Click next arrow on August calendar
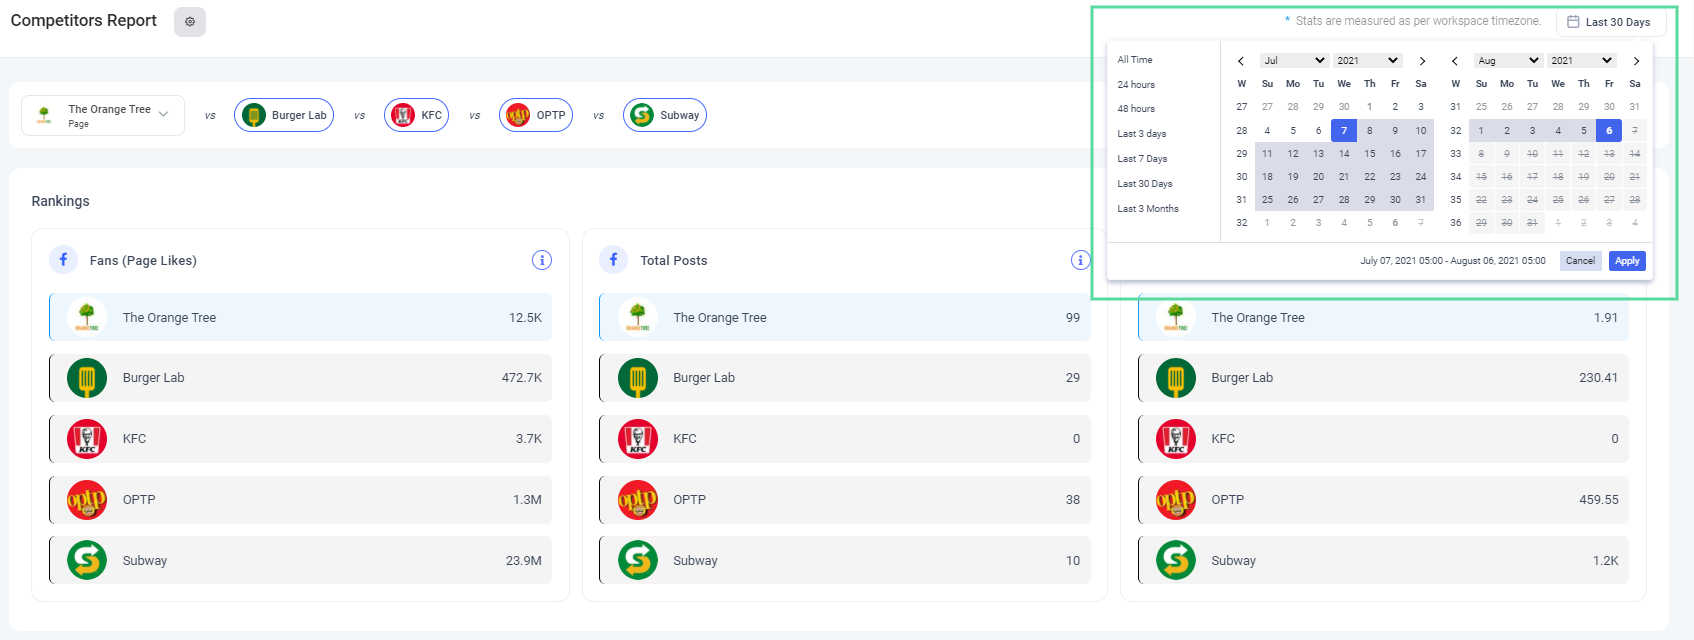Screen dimensions: 1694x640 (x=1636, y=61)
